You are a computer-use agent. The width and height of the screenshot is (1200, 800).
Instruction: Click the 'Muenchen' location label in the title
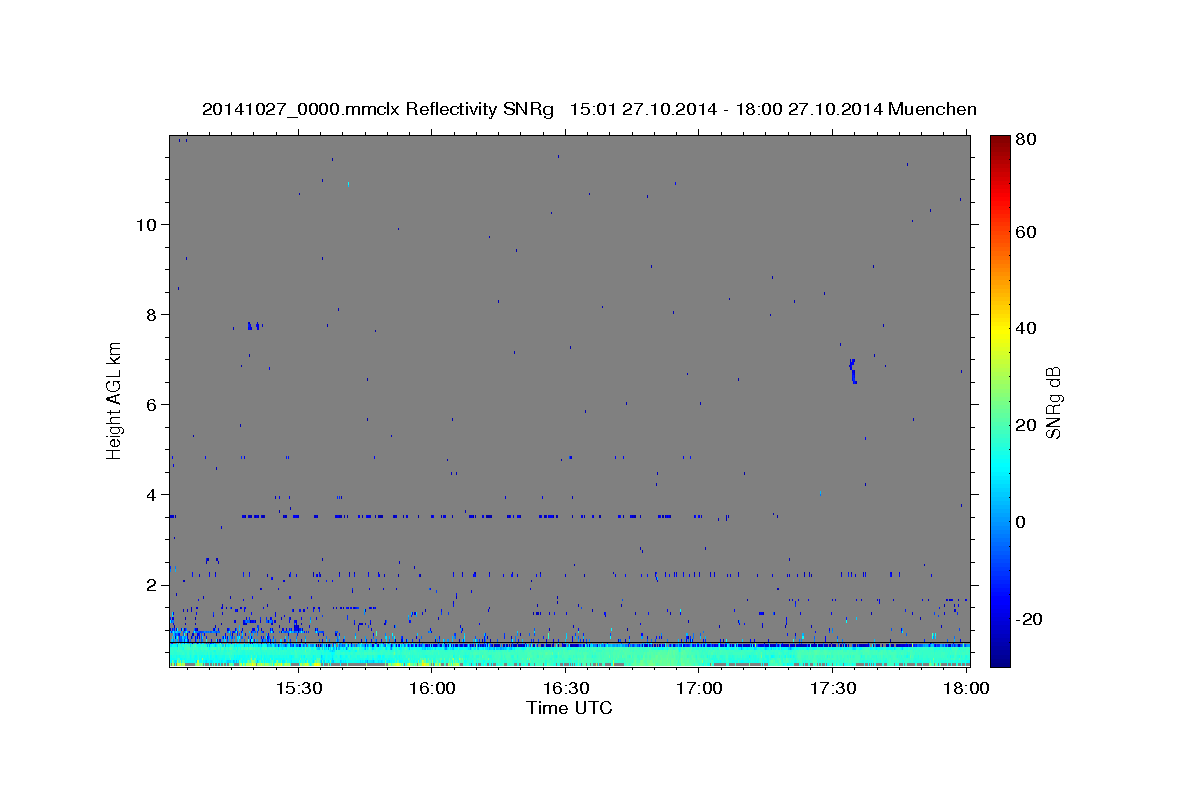pyautogui.click(x=932, y=109)
